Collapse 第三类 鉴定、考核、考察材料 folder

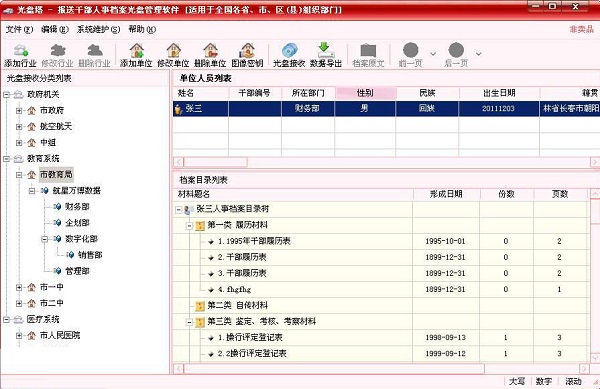189,322
